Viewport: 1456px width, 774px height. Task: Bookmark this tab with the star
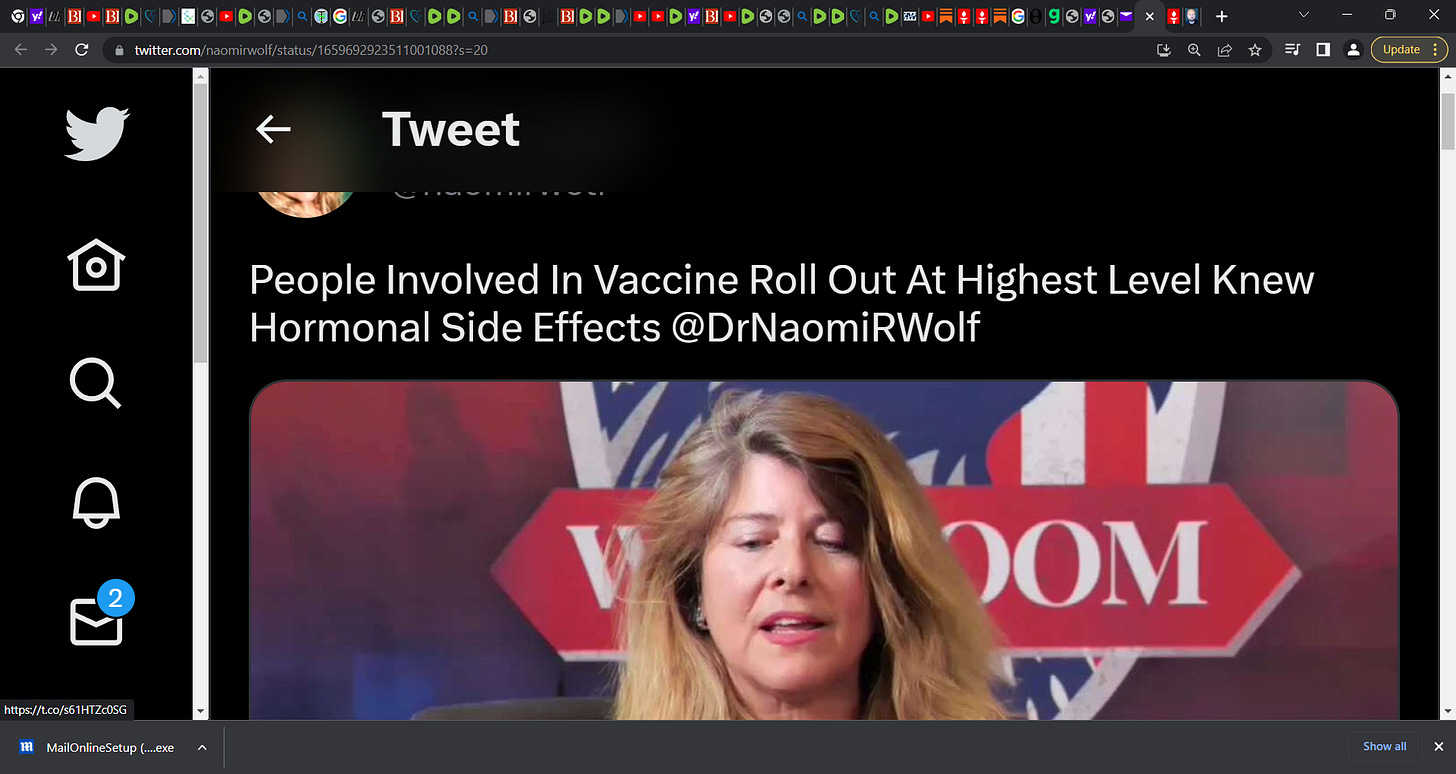coord(1254,49)
